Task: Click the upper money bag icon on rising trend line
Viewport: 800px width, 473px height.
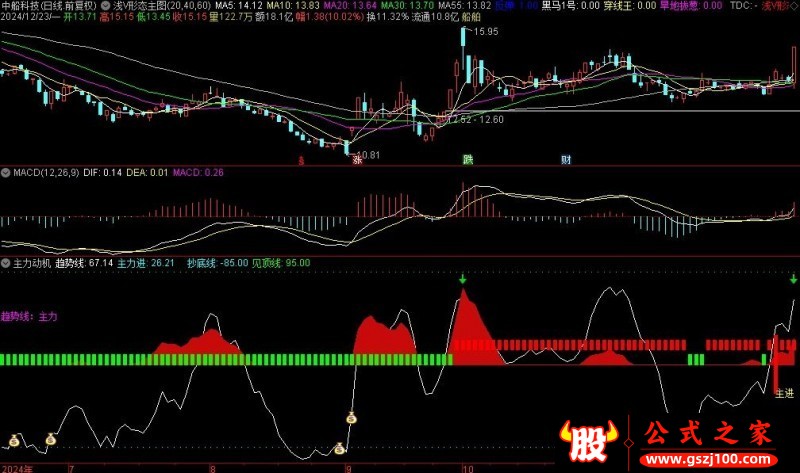Action: point(352,418)
